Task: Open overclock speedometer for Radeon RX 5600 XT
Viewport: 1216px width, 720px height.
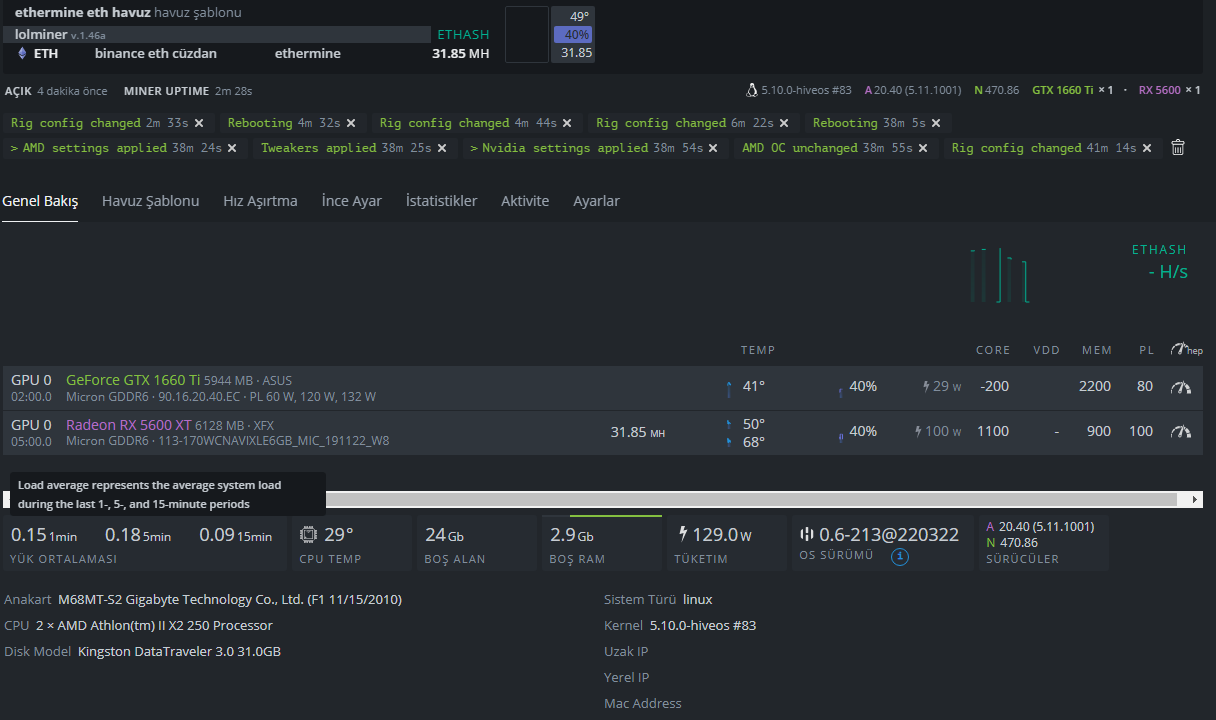Action: point(1181,432)
